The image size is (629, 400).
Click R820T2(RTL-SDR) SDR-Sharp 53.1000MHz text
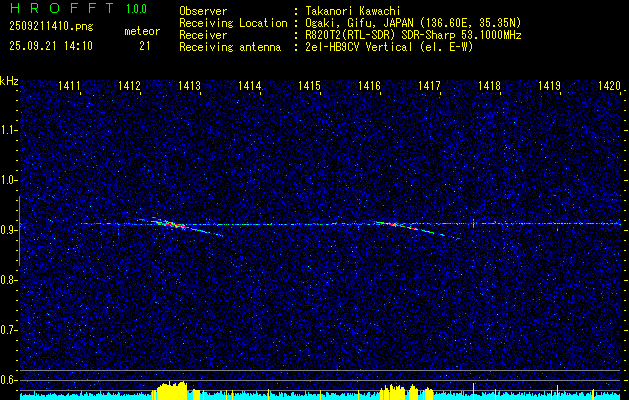click(413, 35)
